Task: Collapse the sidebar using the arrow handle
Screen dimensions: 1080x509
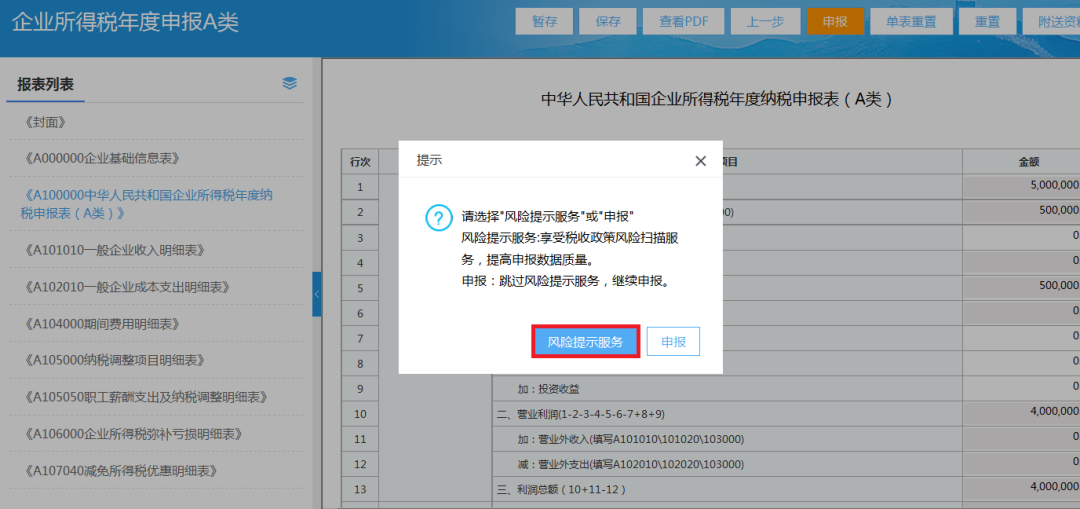Action: pos(316,294)
